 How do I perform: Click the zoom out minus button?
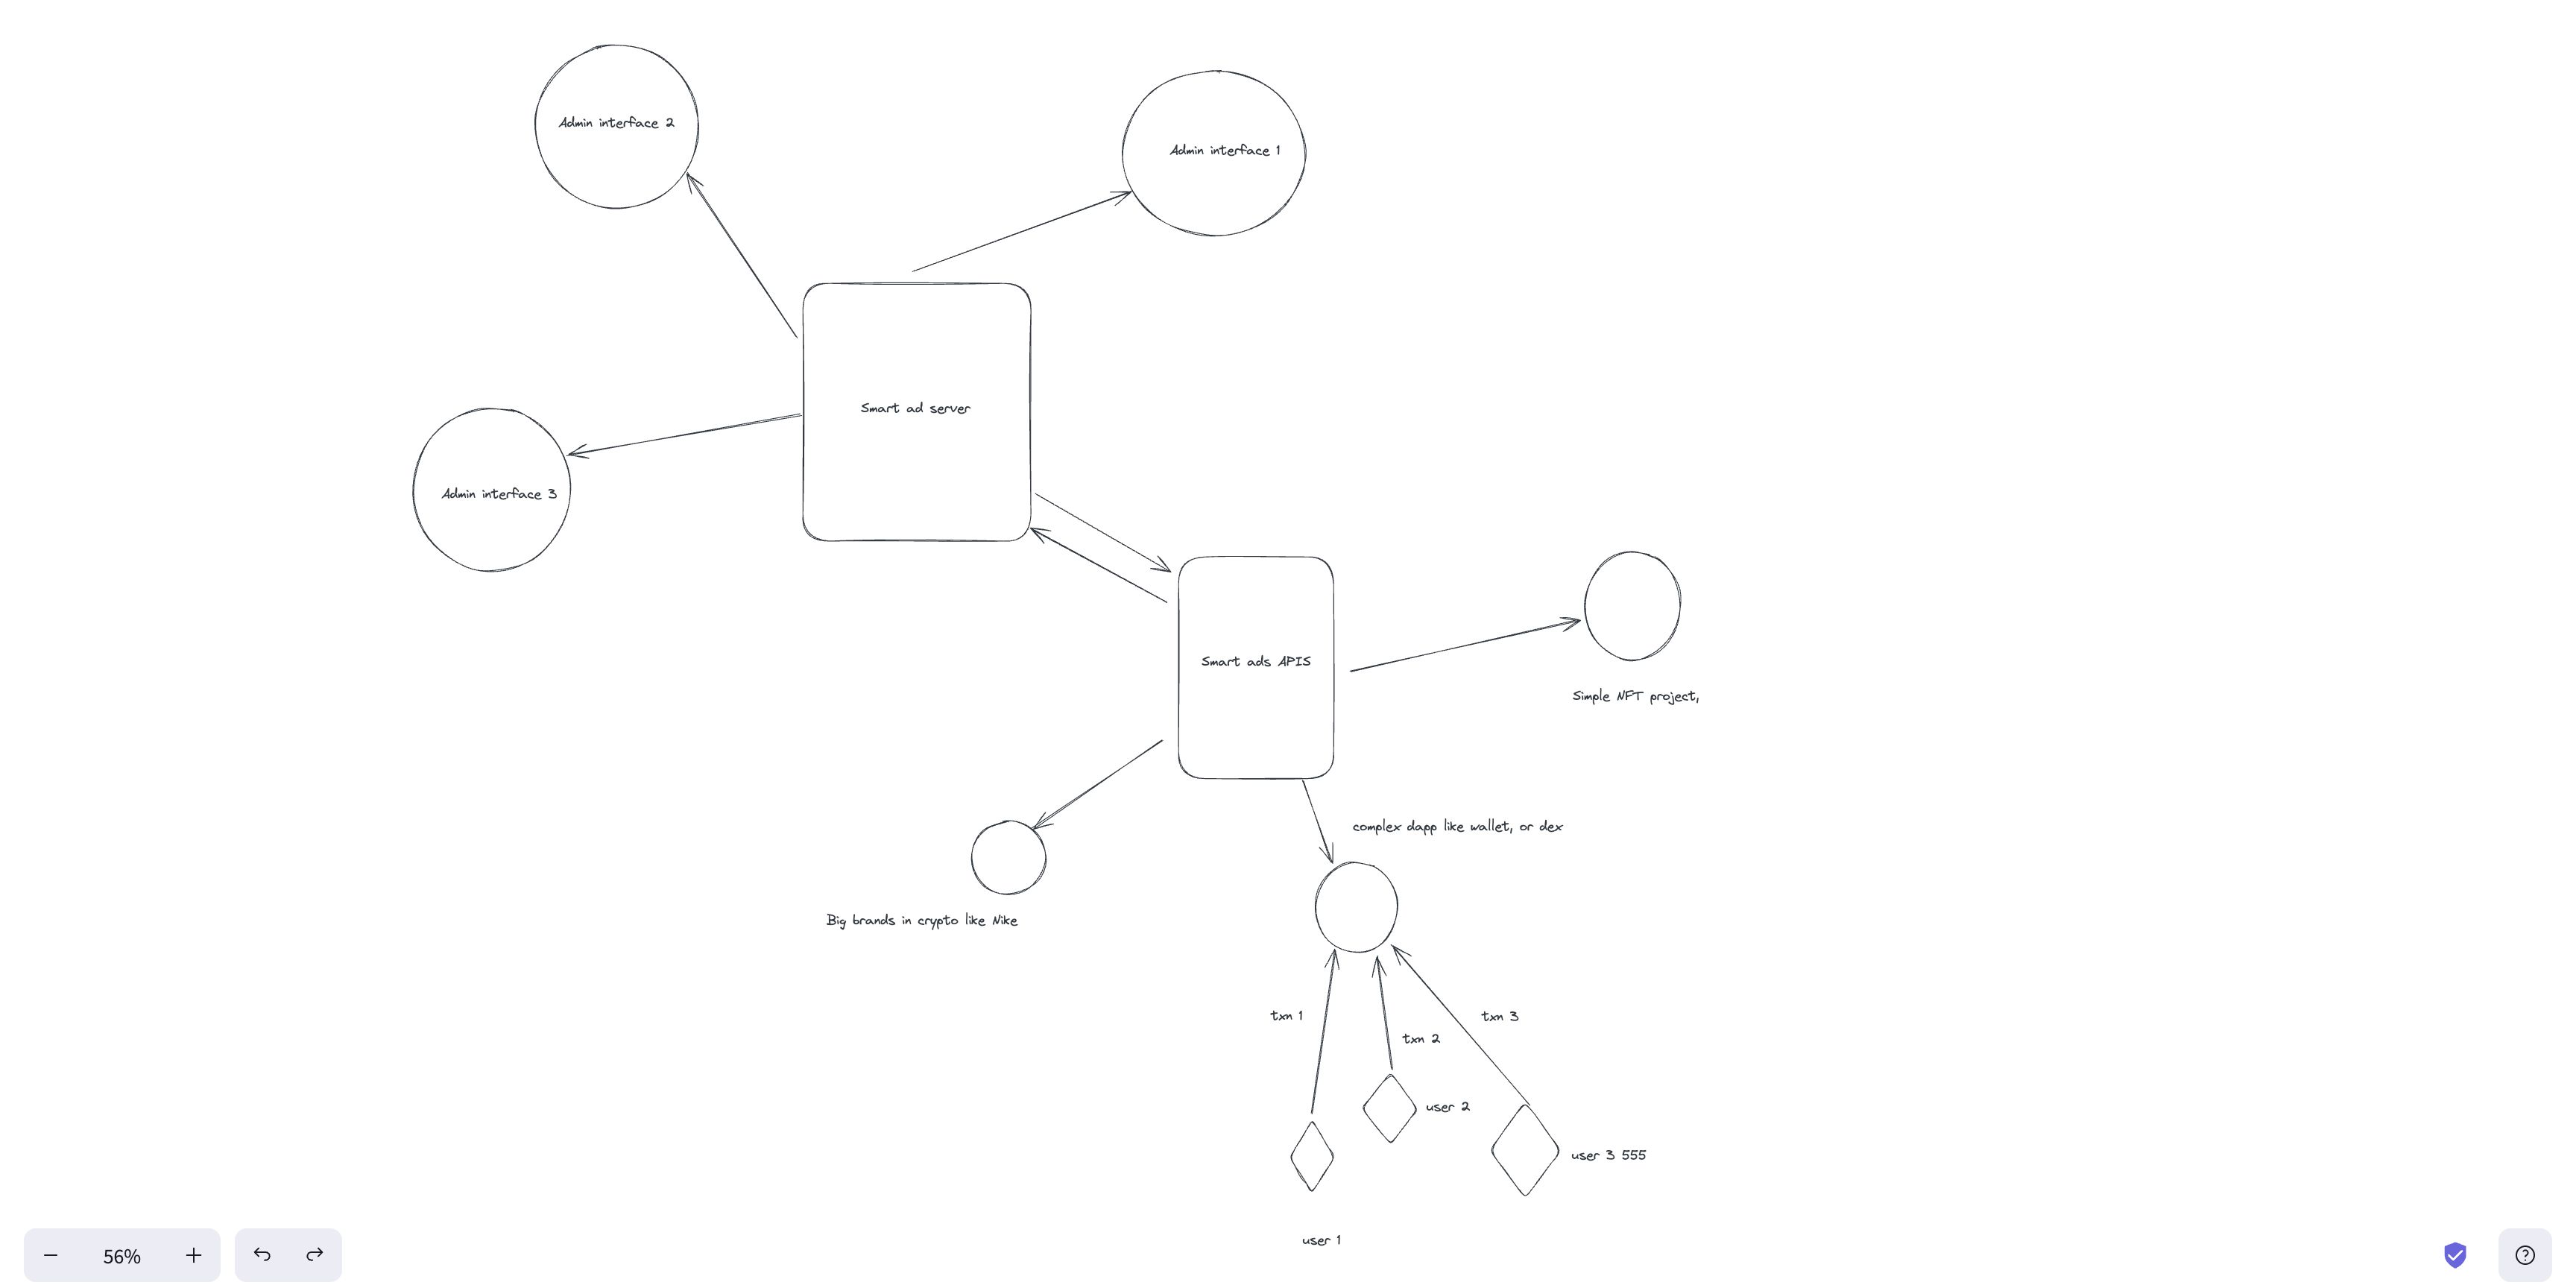(51, 1254)
